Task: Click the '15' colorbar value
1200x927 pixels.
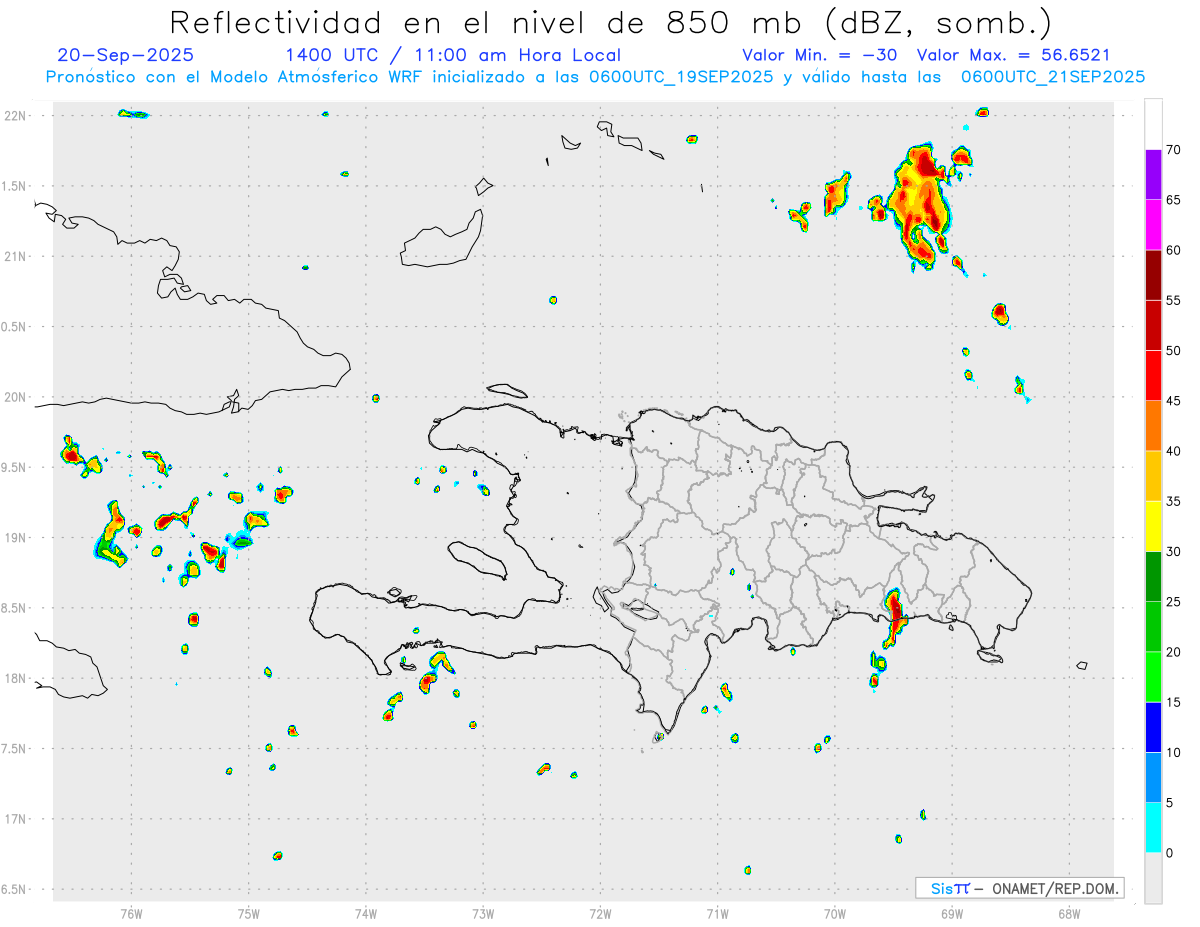Action: [x=1174, y=703]
